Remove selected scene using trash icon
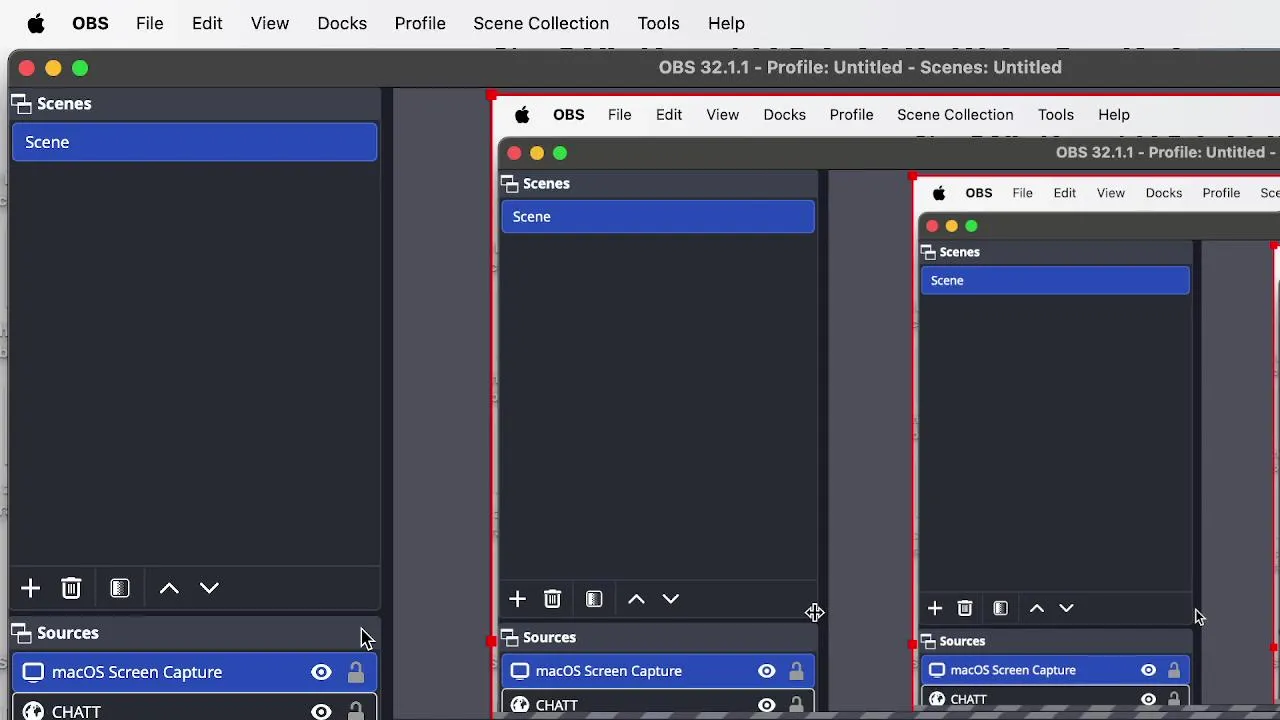This screenshot has width=1280, height=720. [71, 588]
